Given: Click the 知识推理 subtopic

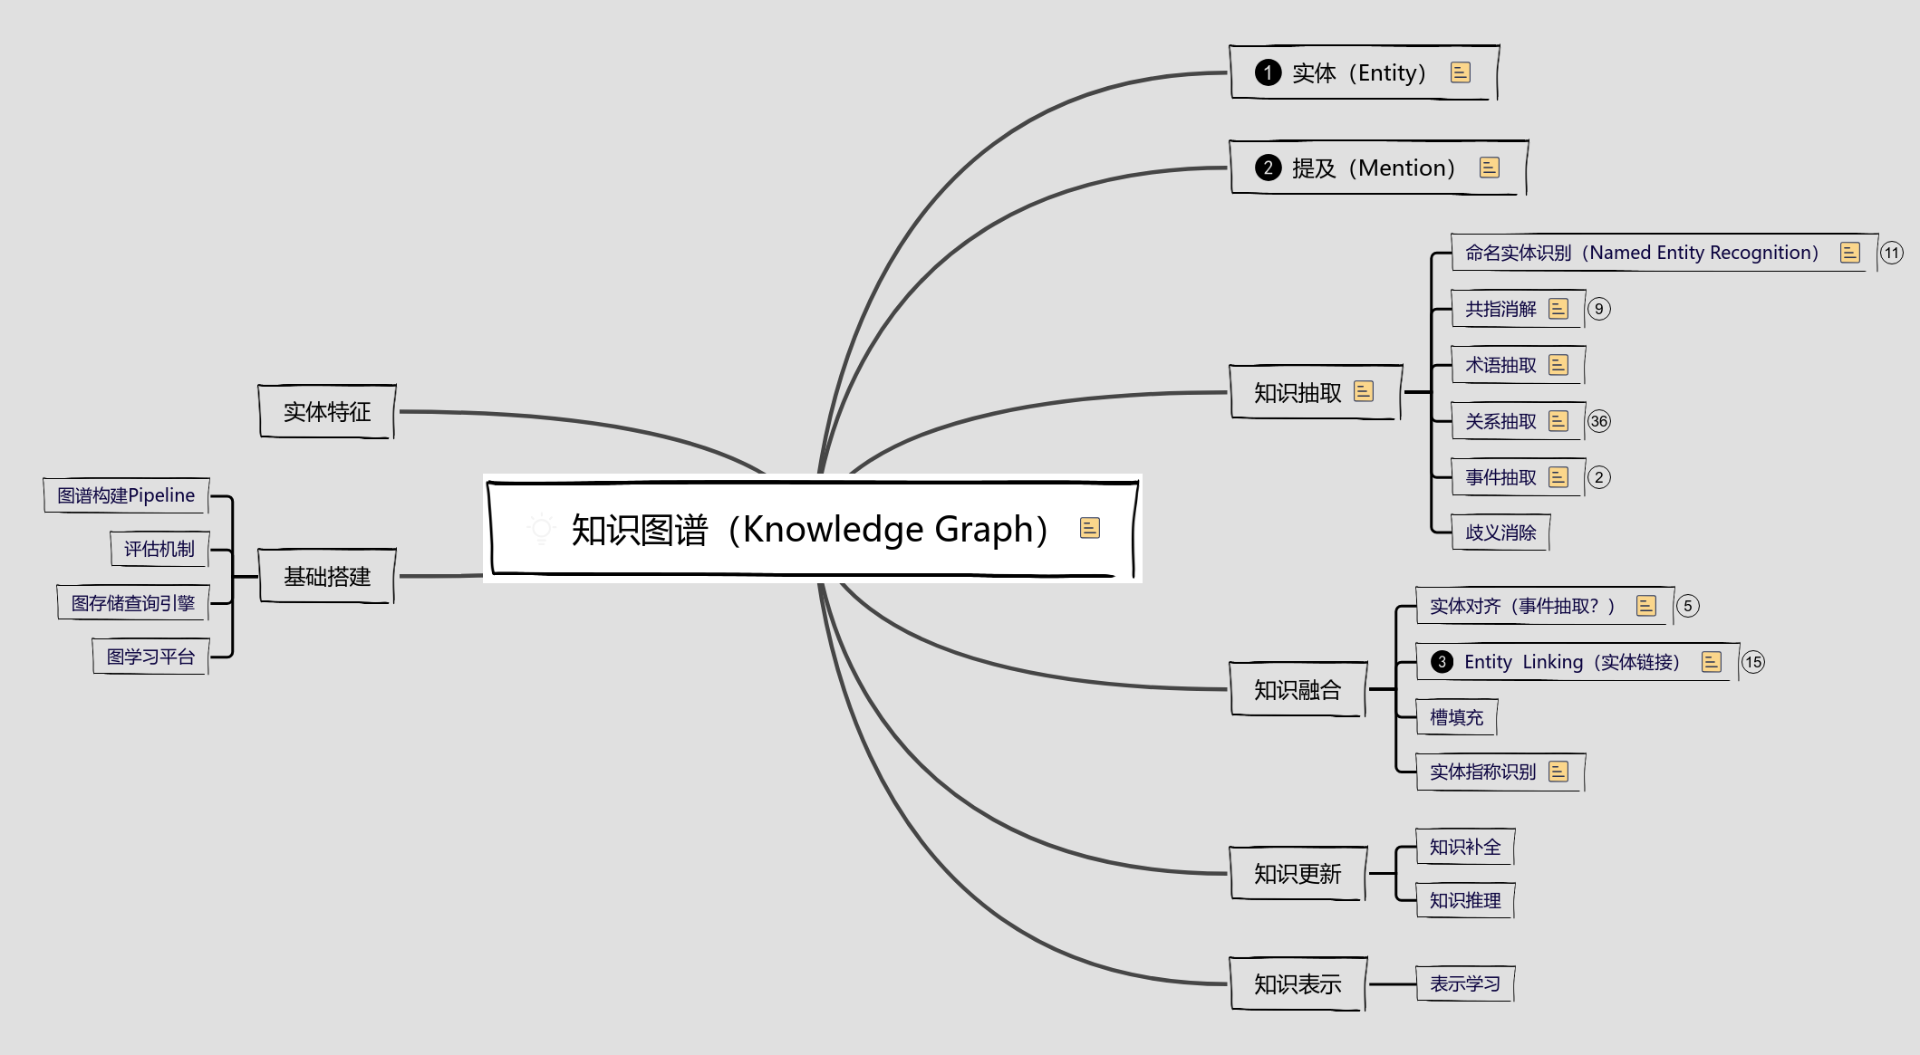Looking at the screenshot, I should 1465,901.
